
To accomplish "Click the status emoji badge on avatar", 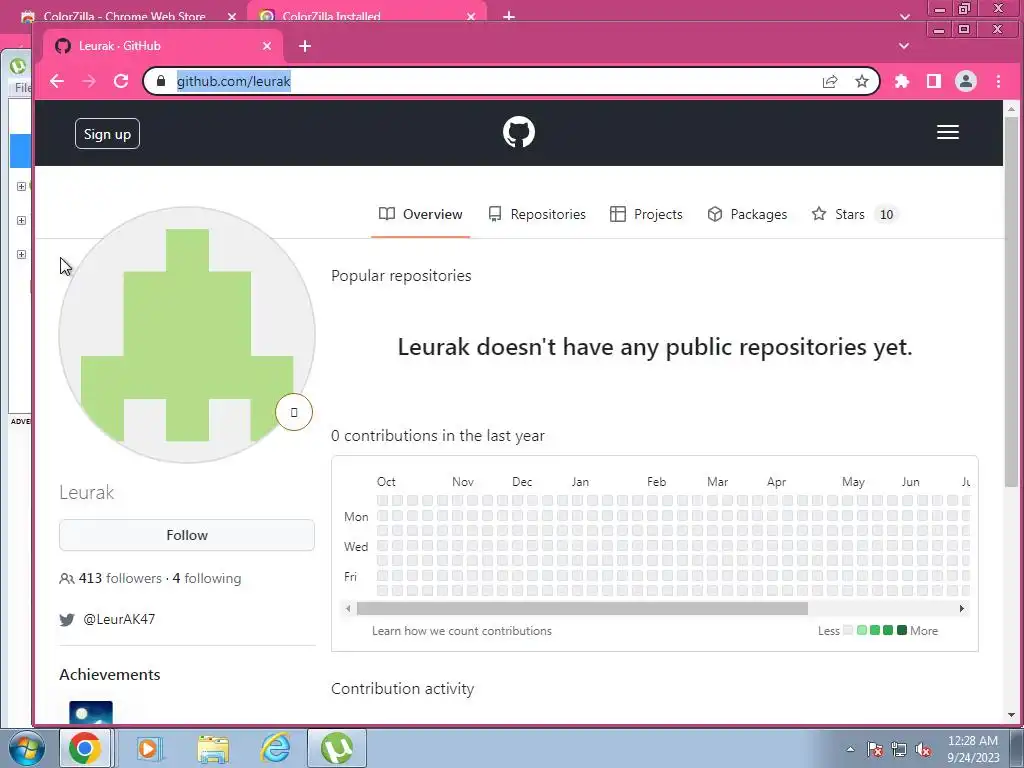I will tap(294, 412).
